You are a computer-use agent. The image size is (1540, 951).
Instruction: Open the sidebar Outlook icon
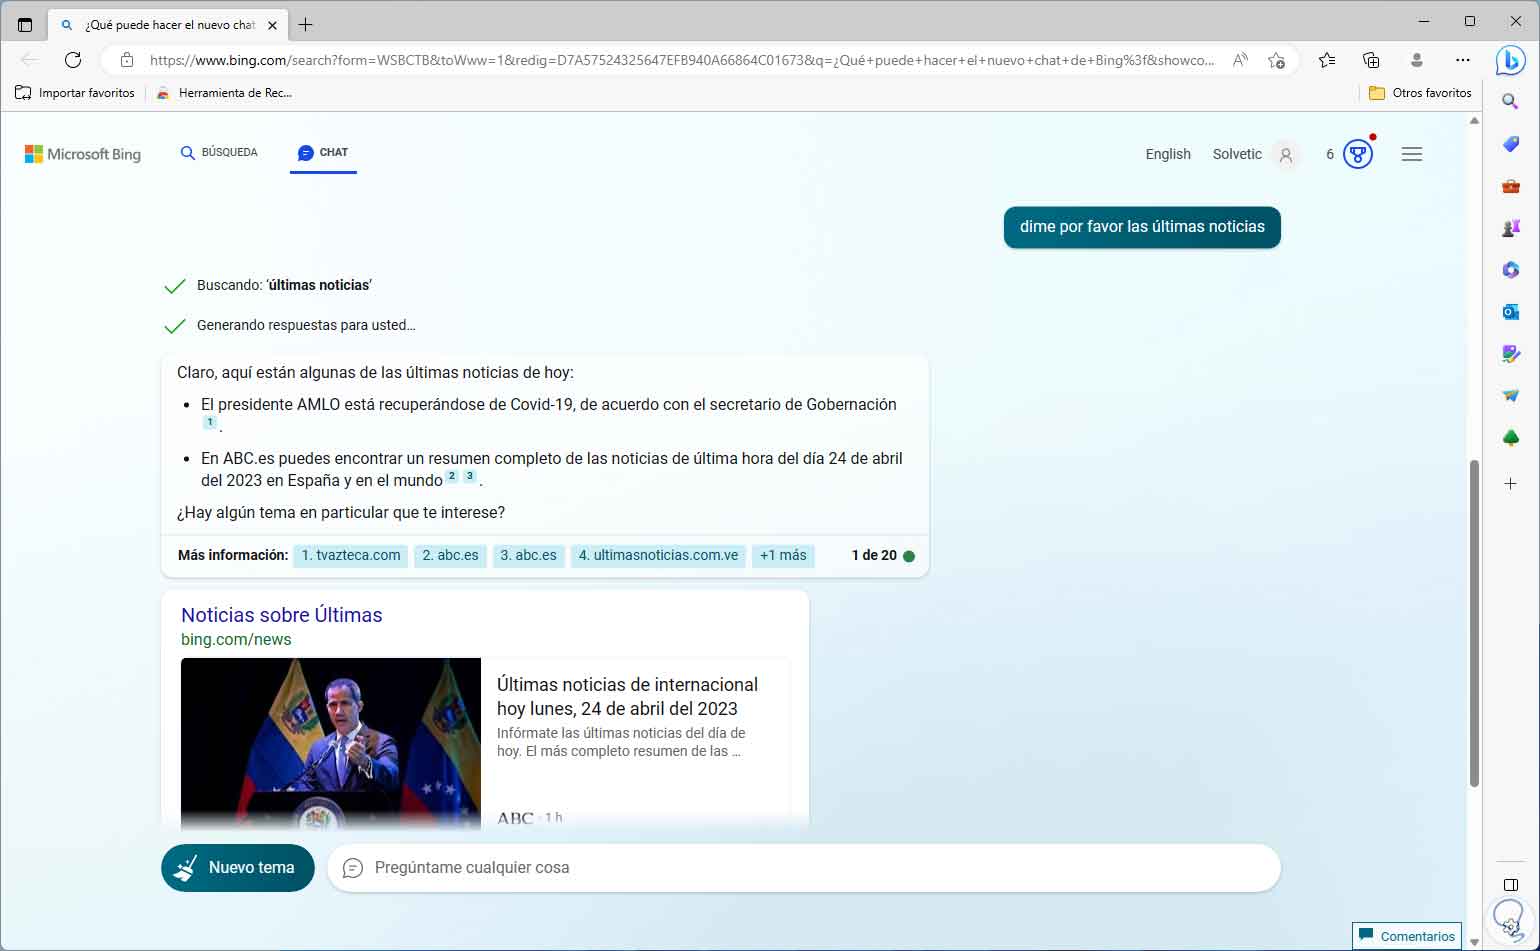pos(1510,312)
